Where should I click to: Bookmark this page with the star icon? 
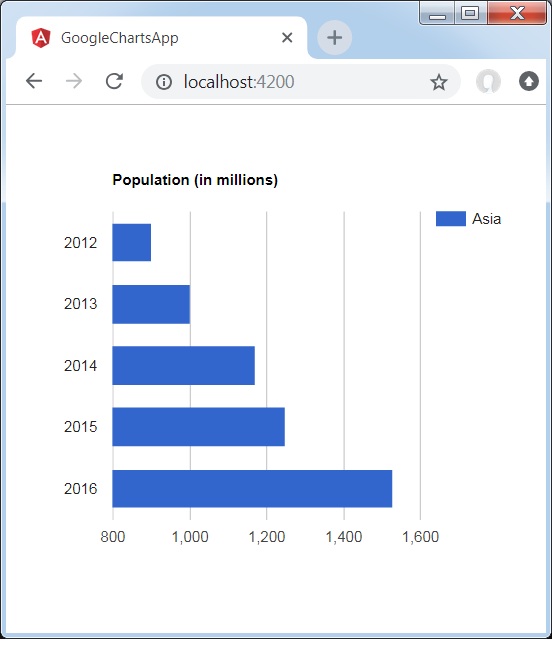tap(439, 82)
